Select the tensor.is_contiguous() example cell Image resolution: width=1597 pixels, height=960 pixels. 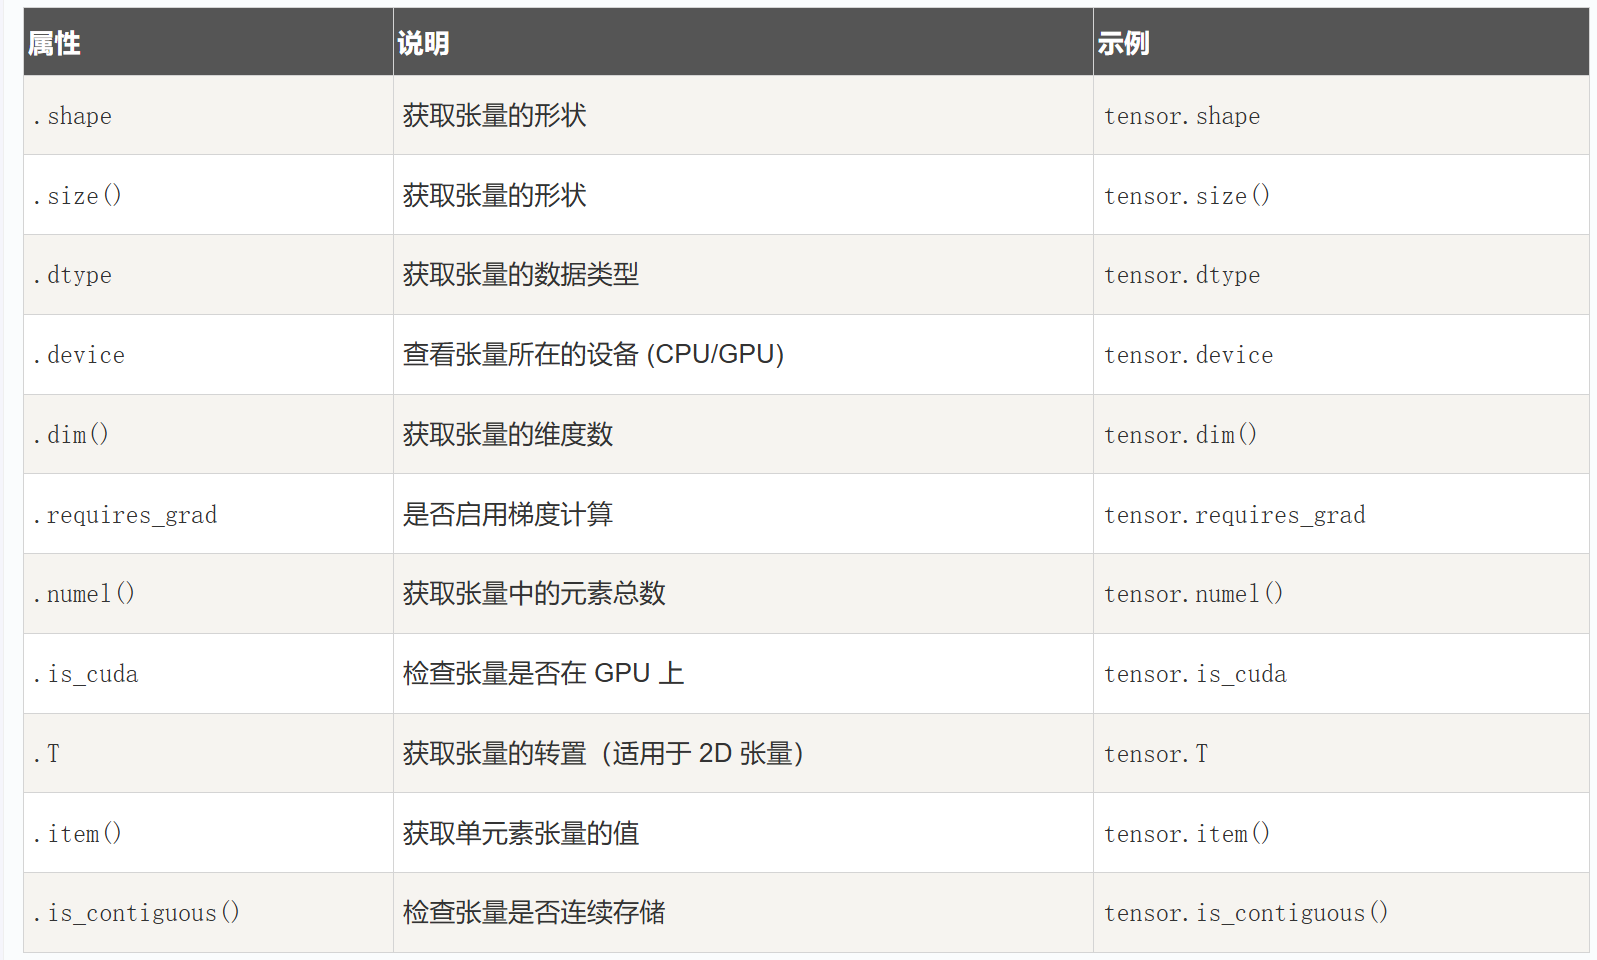(1245, 913)
